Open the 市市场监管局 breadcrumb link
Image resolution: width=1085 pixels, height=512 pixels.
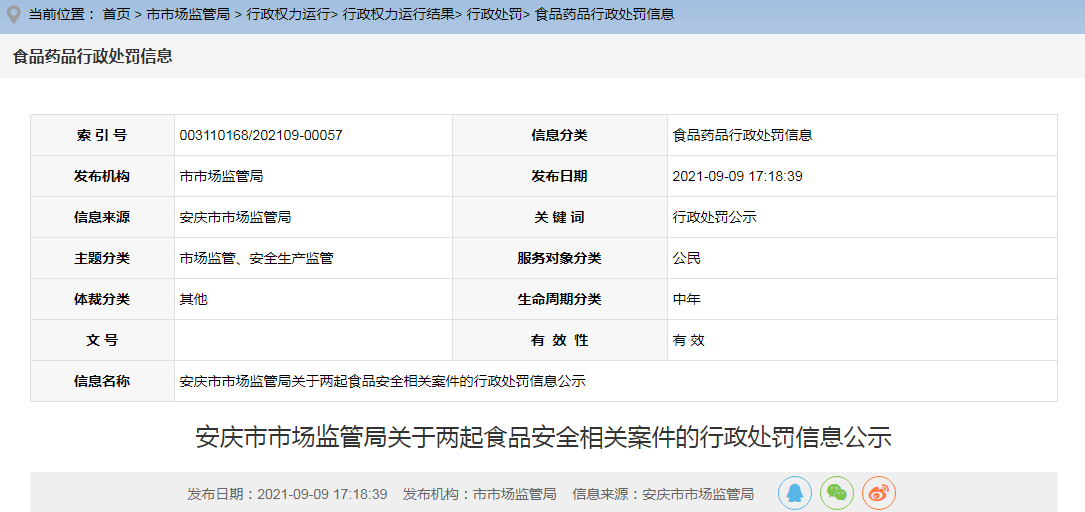188,14
